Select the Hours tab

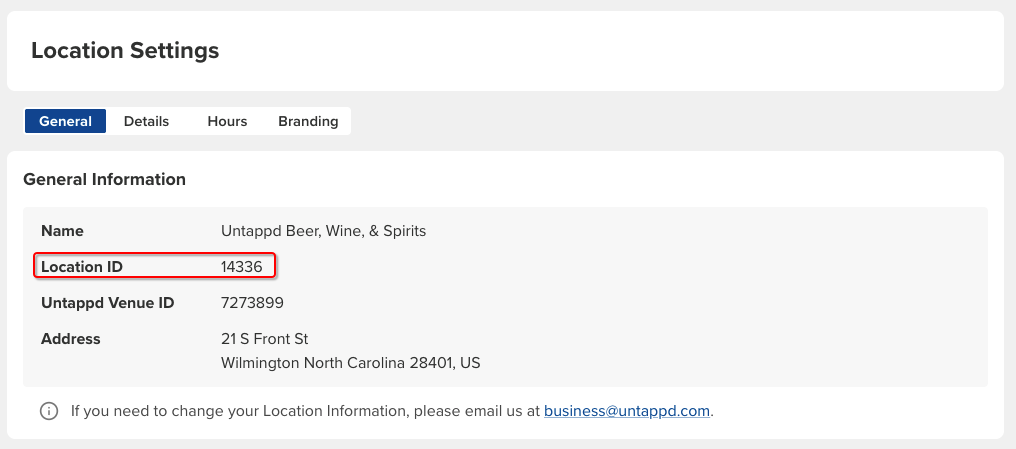[x=227, y=121]
